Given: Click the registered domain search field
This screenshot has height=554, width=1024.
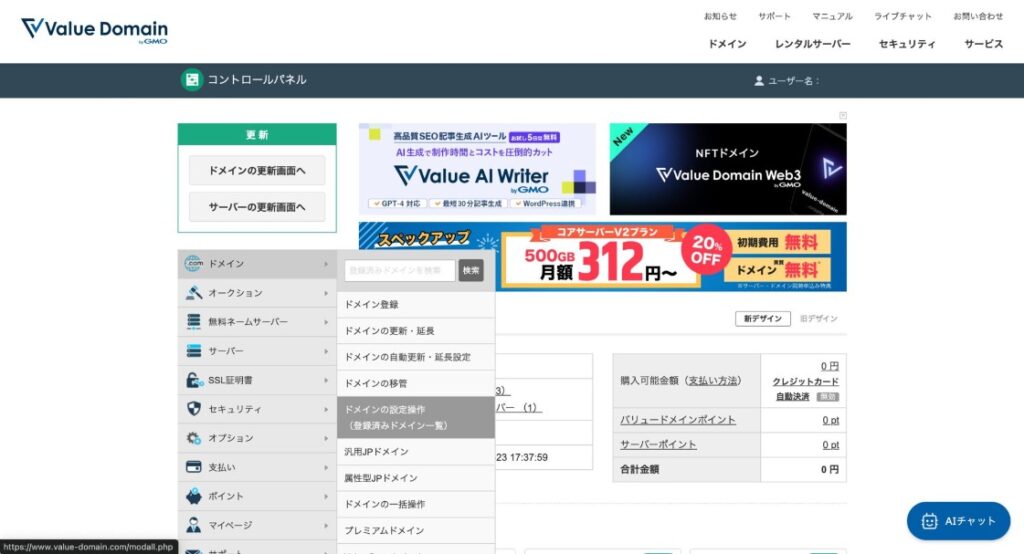Looking at the screenshot, I should coord(400,270).
